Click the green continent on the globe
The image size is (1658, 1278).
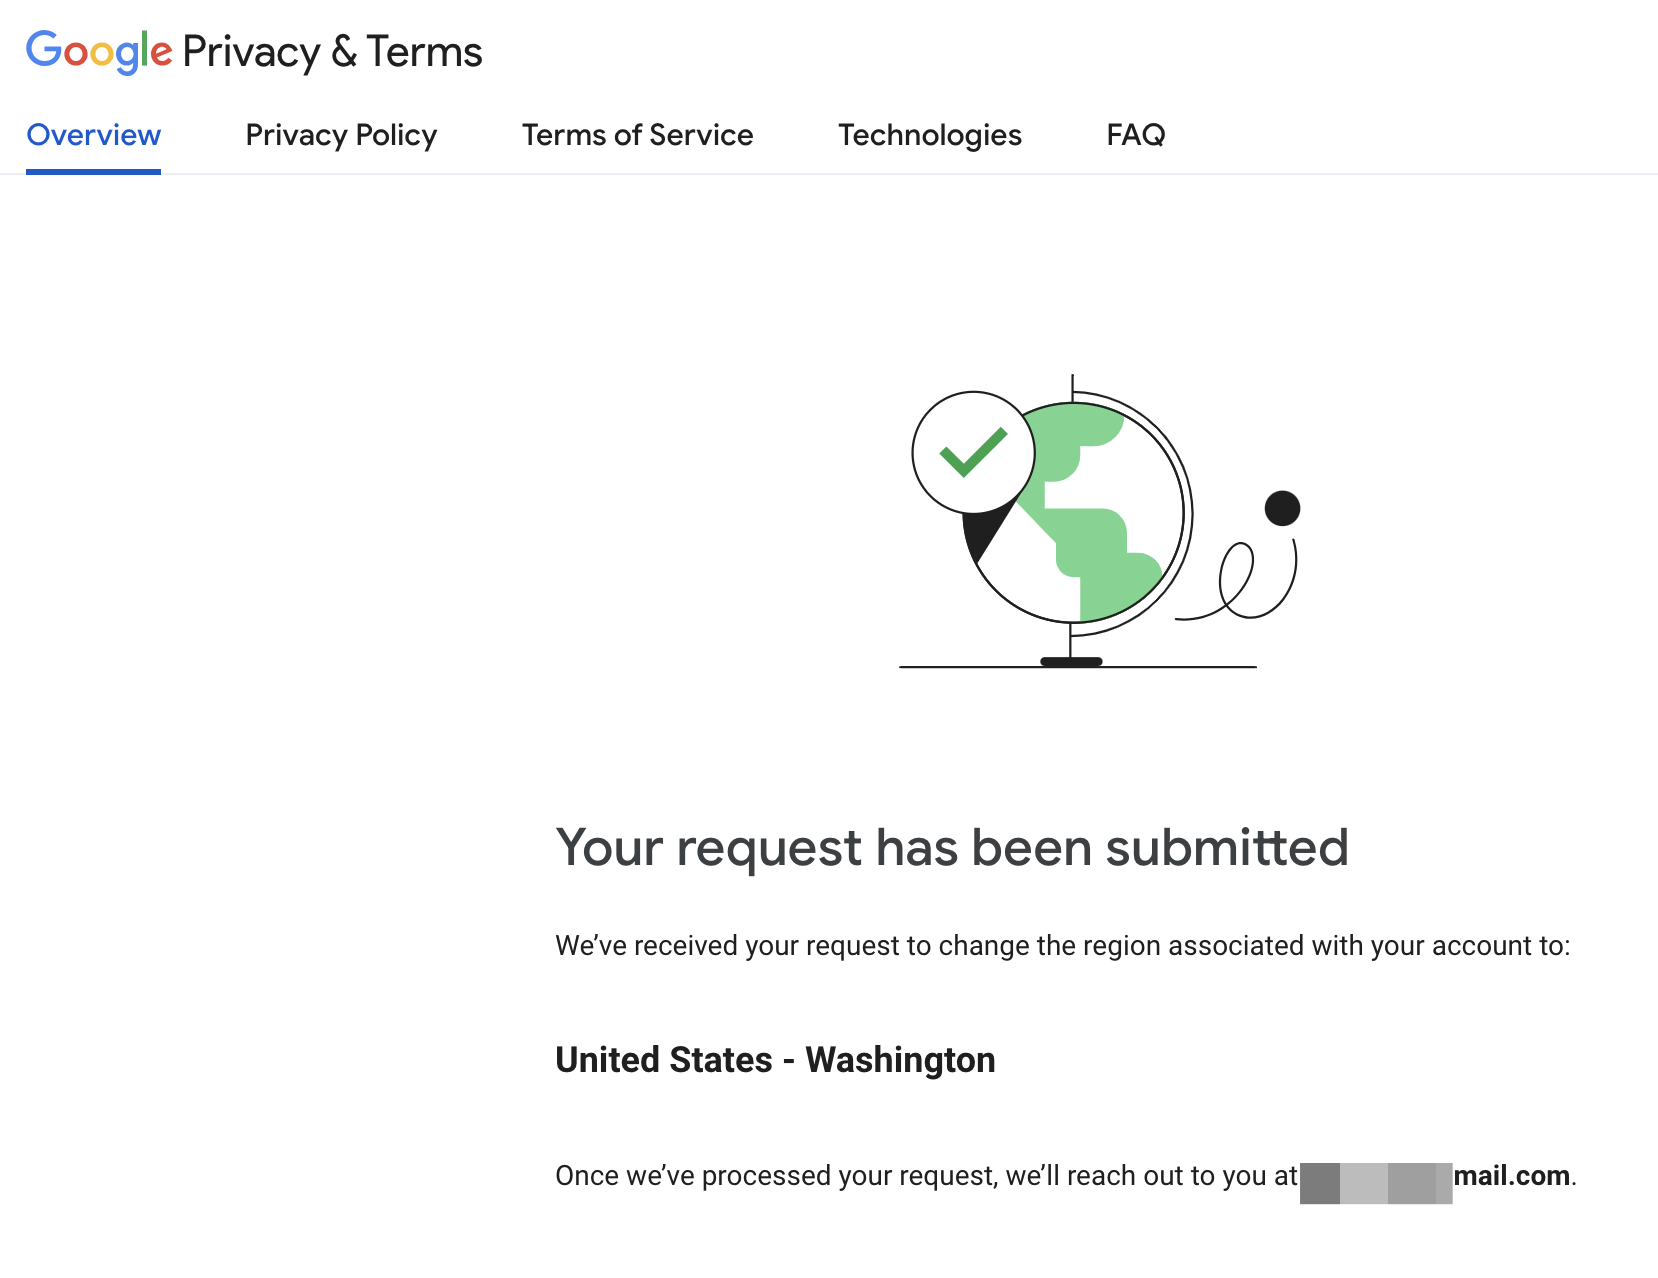coord(1092,512)
